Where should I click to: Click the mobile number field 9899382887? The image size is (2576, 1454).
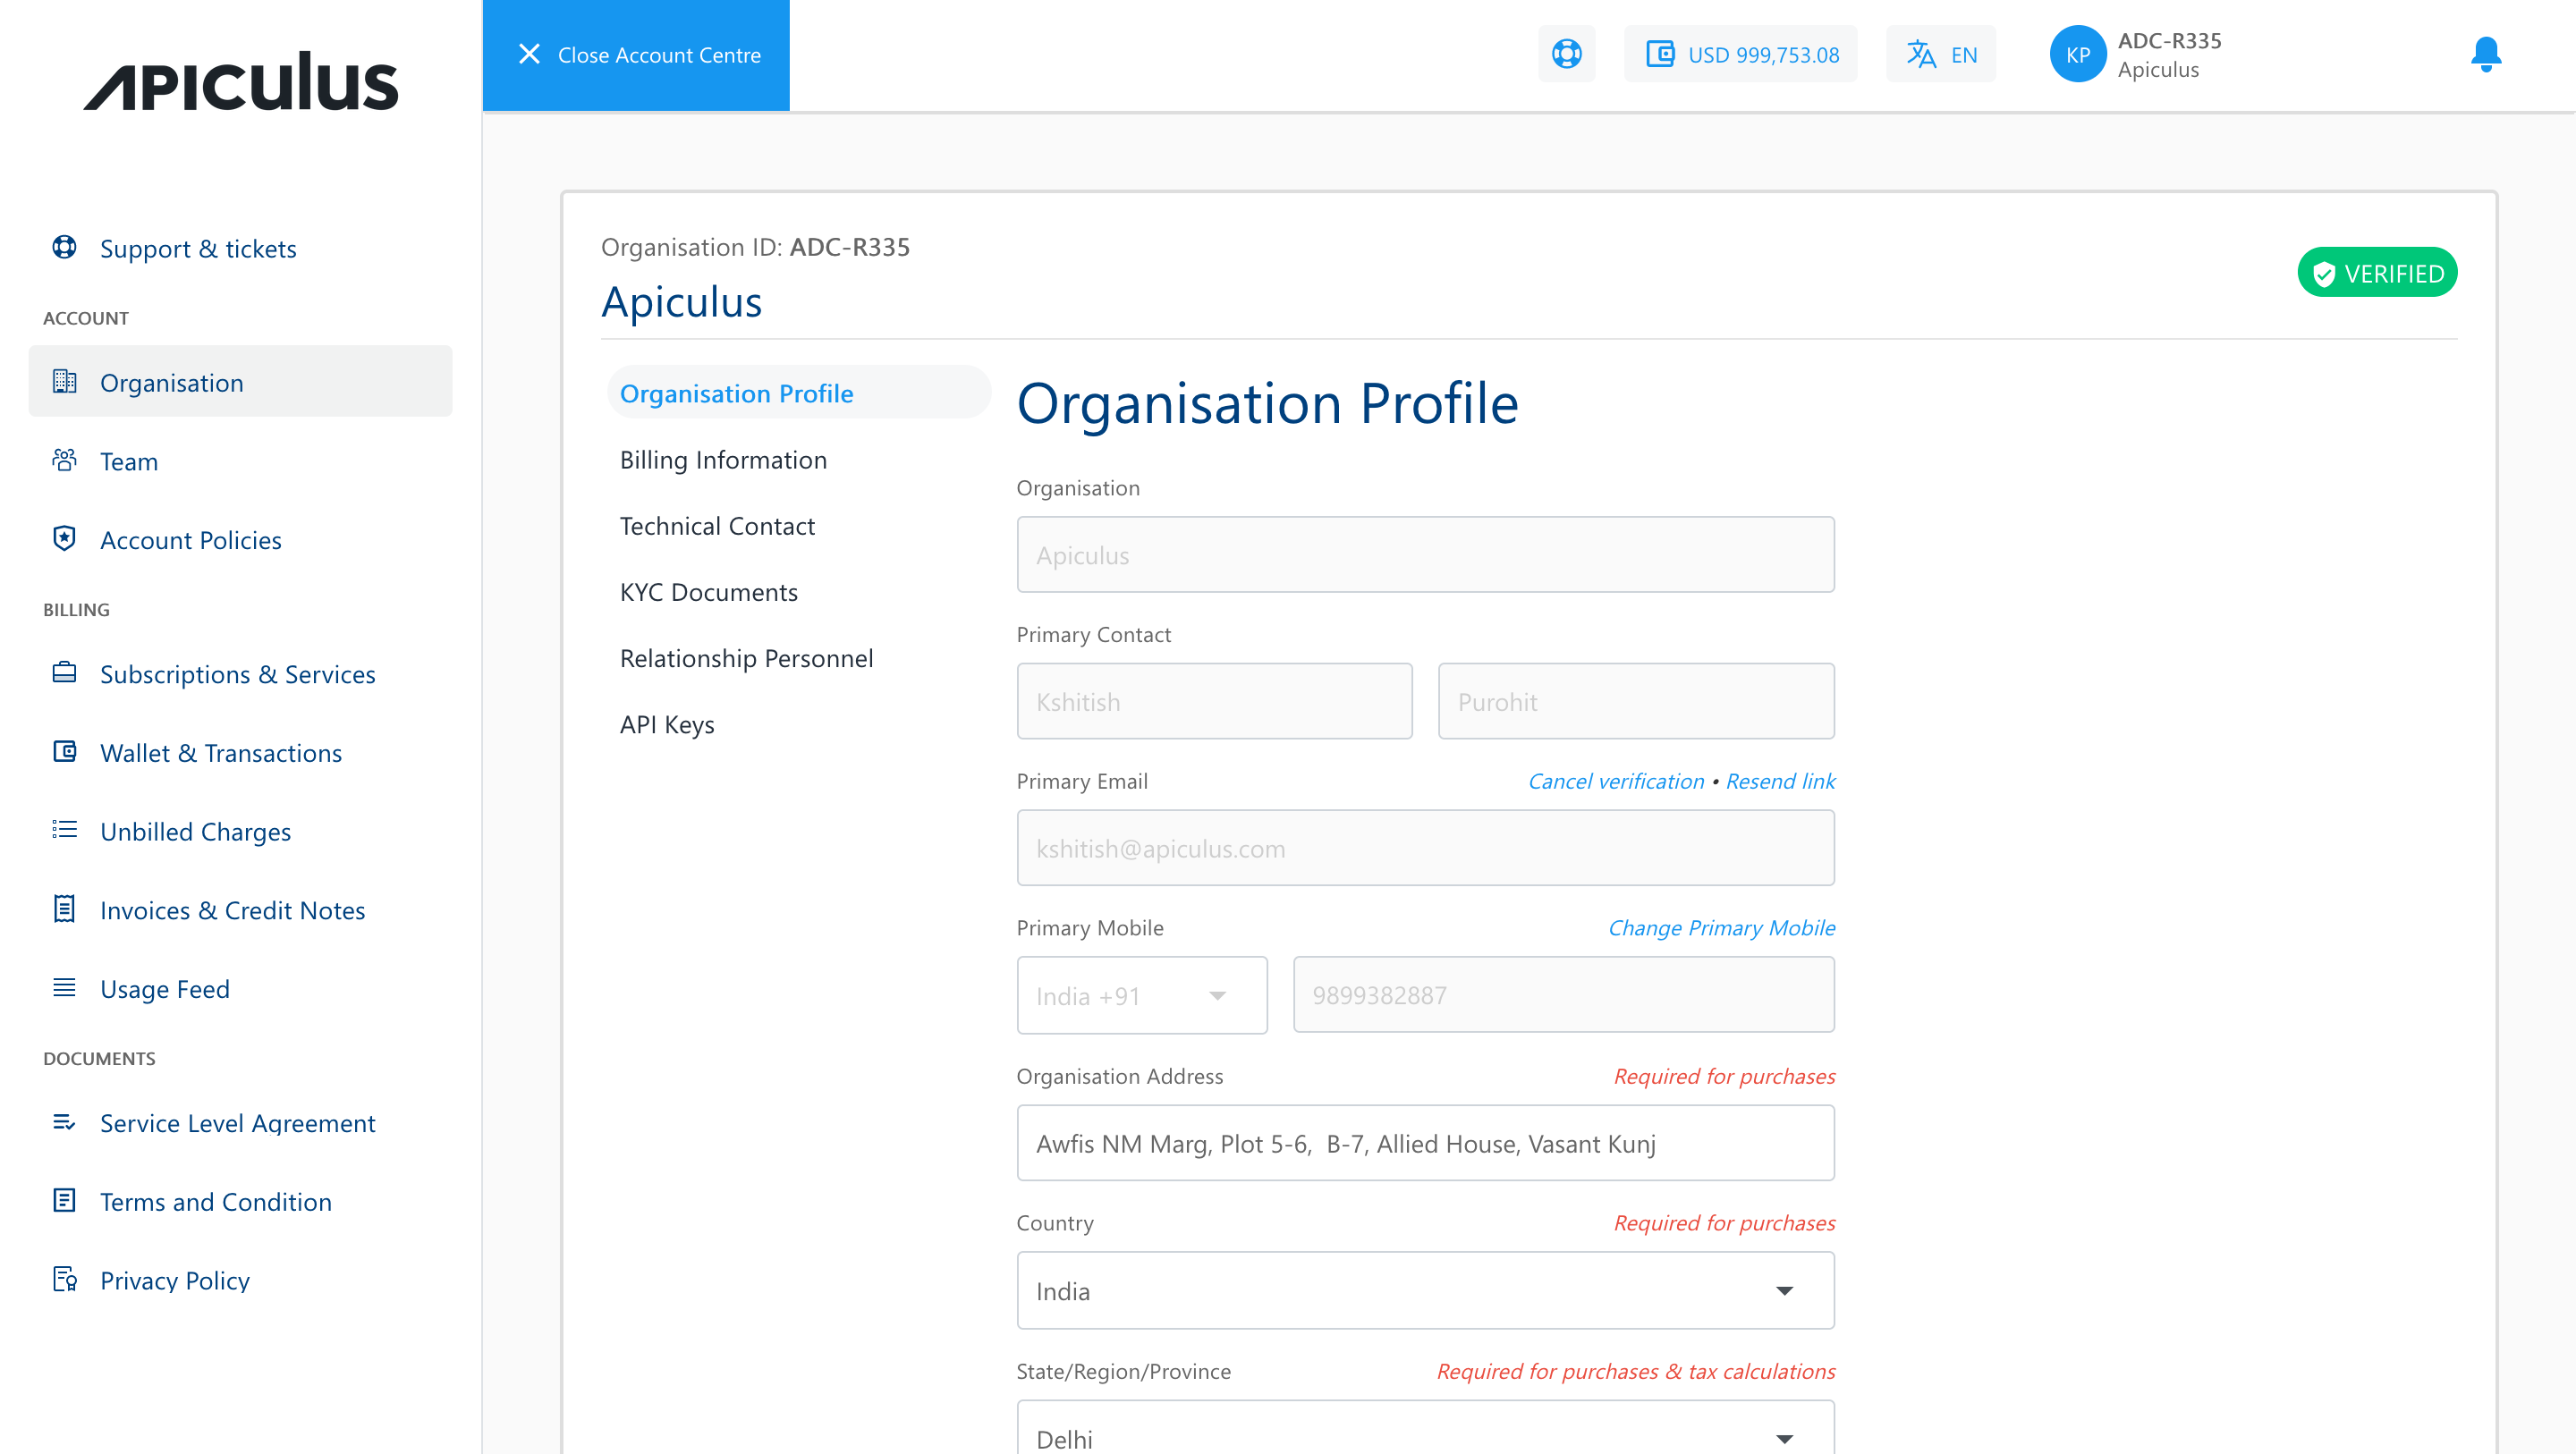(x=1563, y=995)
